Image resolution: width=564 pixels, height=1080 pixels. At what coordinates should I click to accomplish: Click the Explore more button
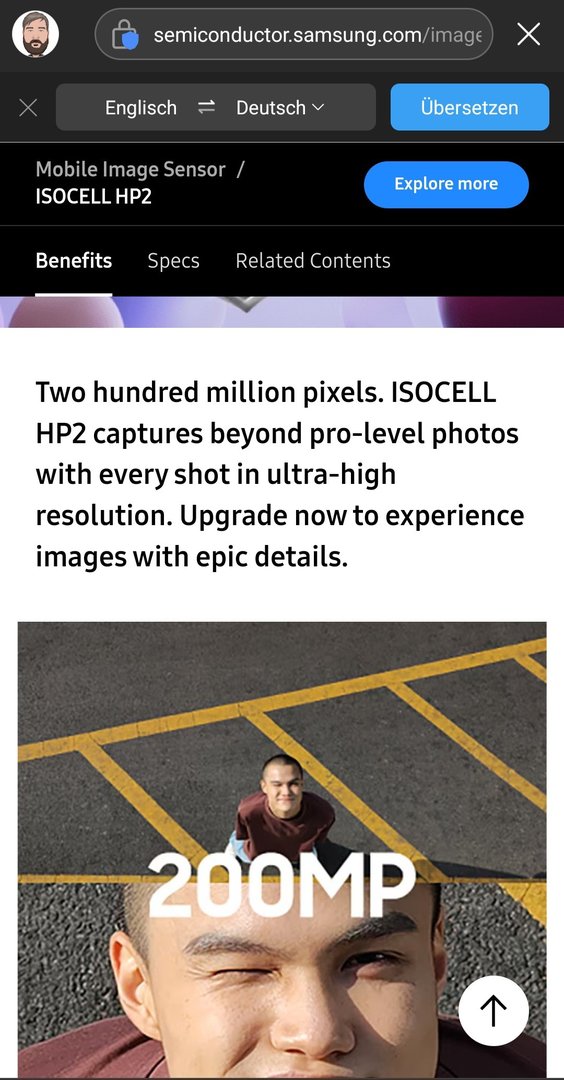446,184
